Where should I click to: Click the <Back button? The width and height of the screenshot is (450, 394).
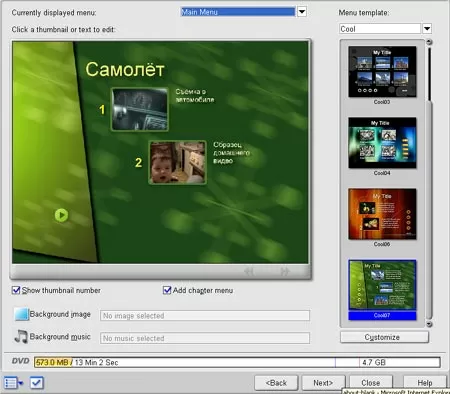pos(276,383)
